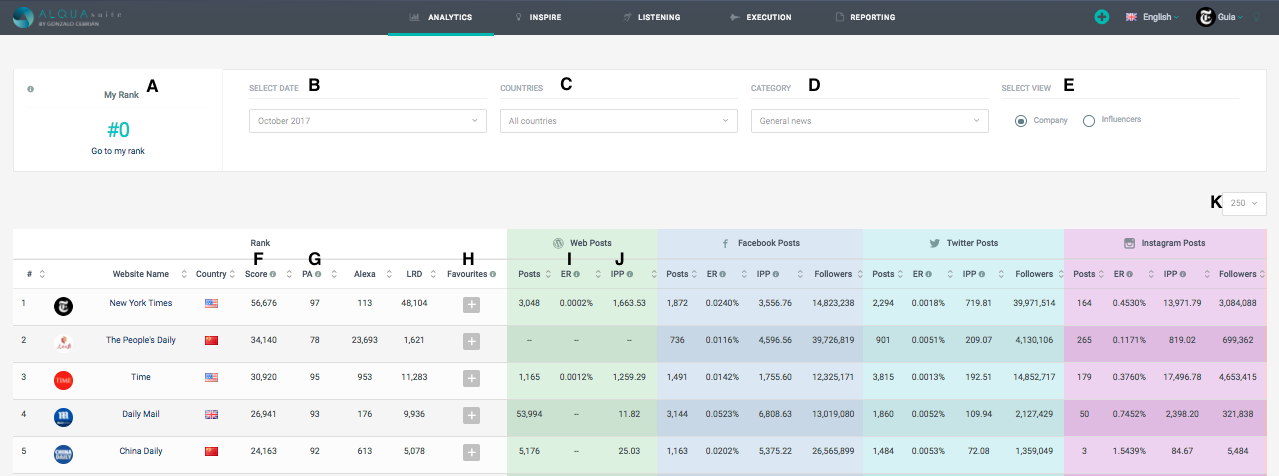Click the info icon next to Favourites header
This screenshot has height=476, width=1279.
click(x=493, y=274)
